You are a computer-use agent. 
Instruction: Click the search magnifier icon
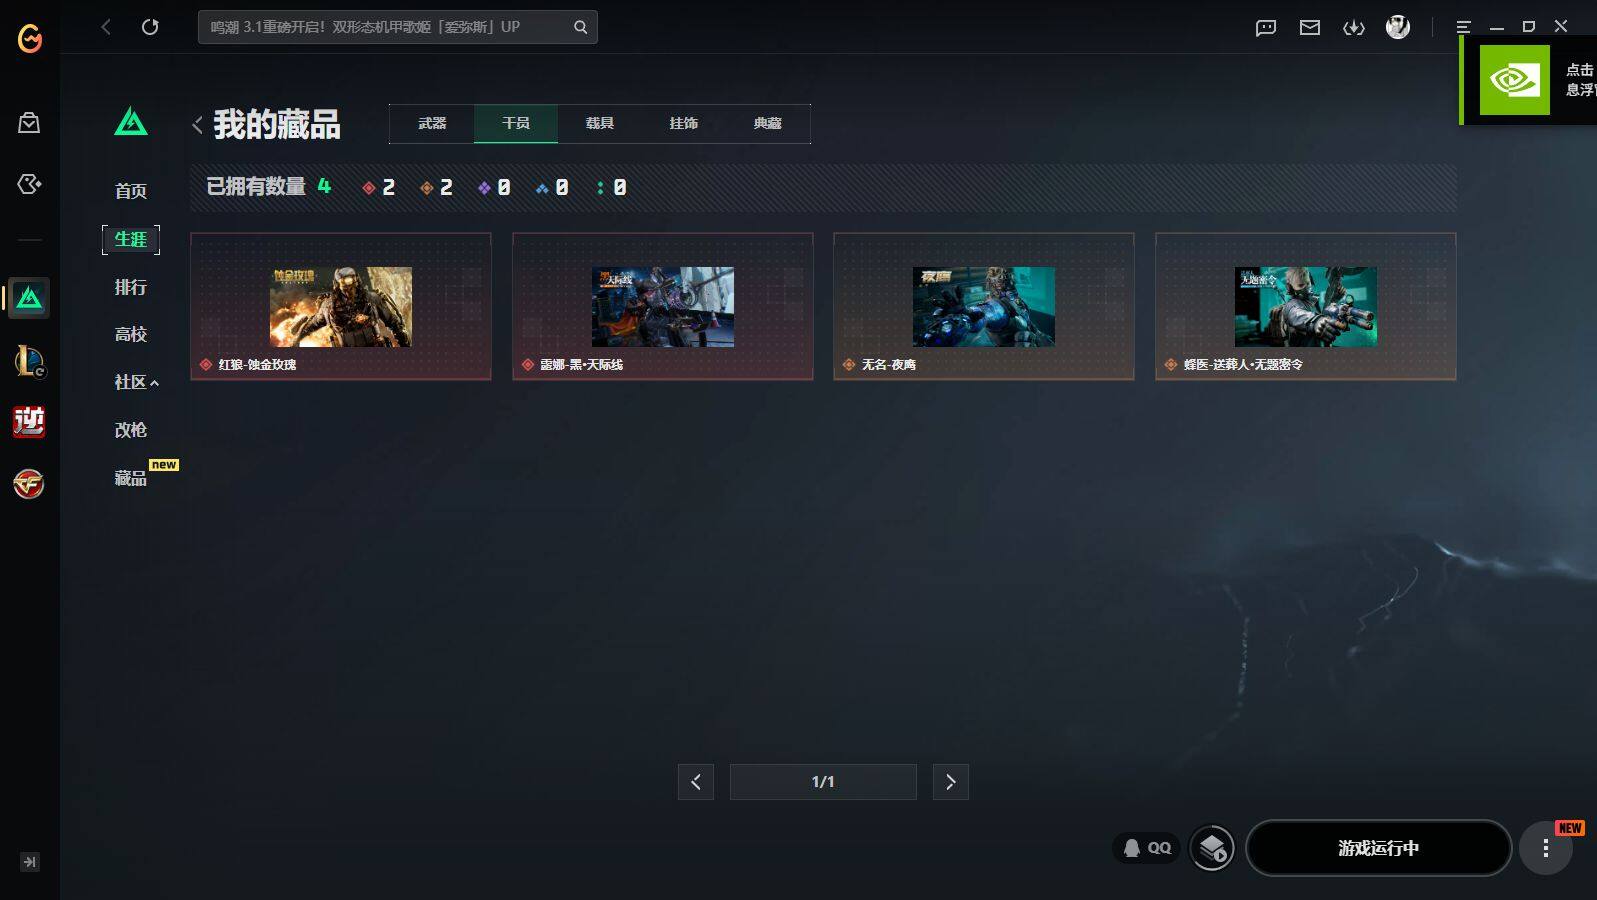click(x=581, y=27)
